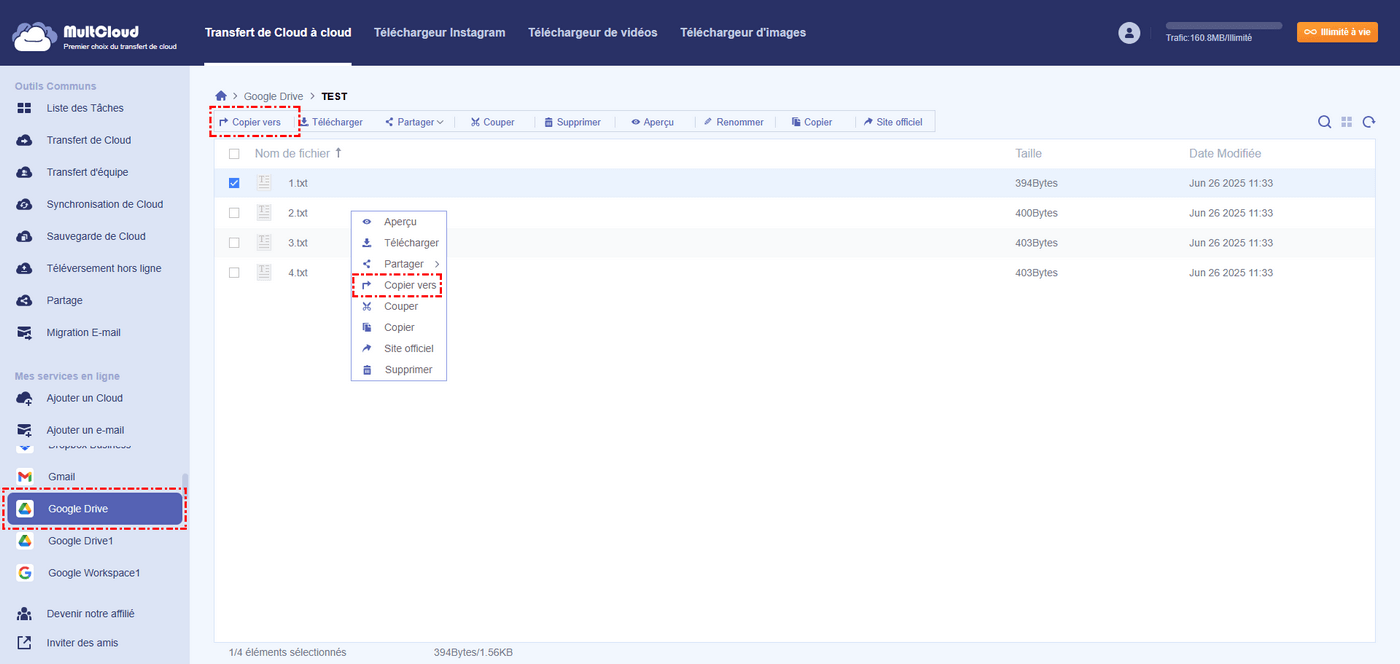1400x664 pixels.
Task: Open Synchronisation de Cloud in sidebar
Action: click(104, 204)
